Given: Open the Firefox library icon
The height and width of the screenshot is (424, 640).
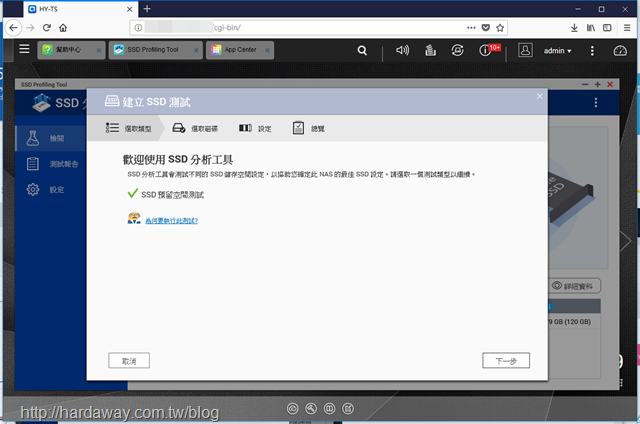Looking at the screenshot, I should pos(591,28).
